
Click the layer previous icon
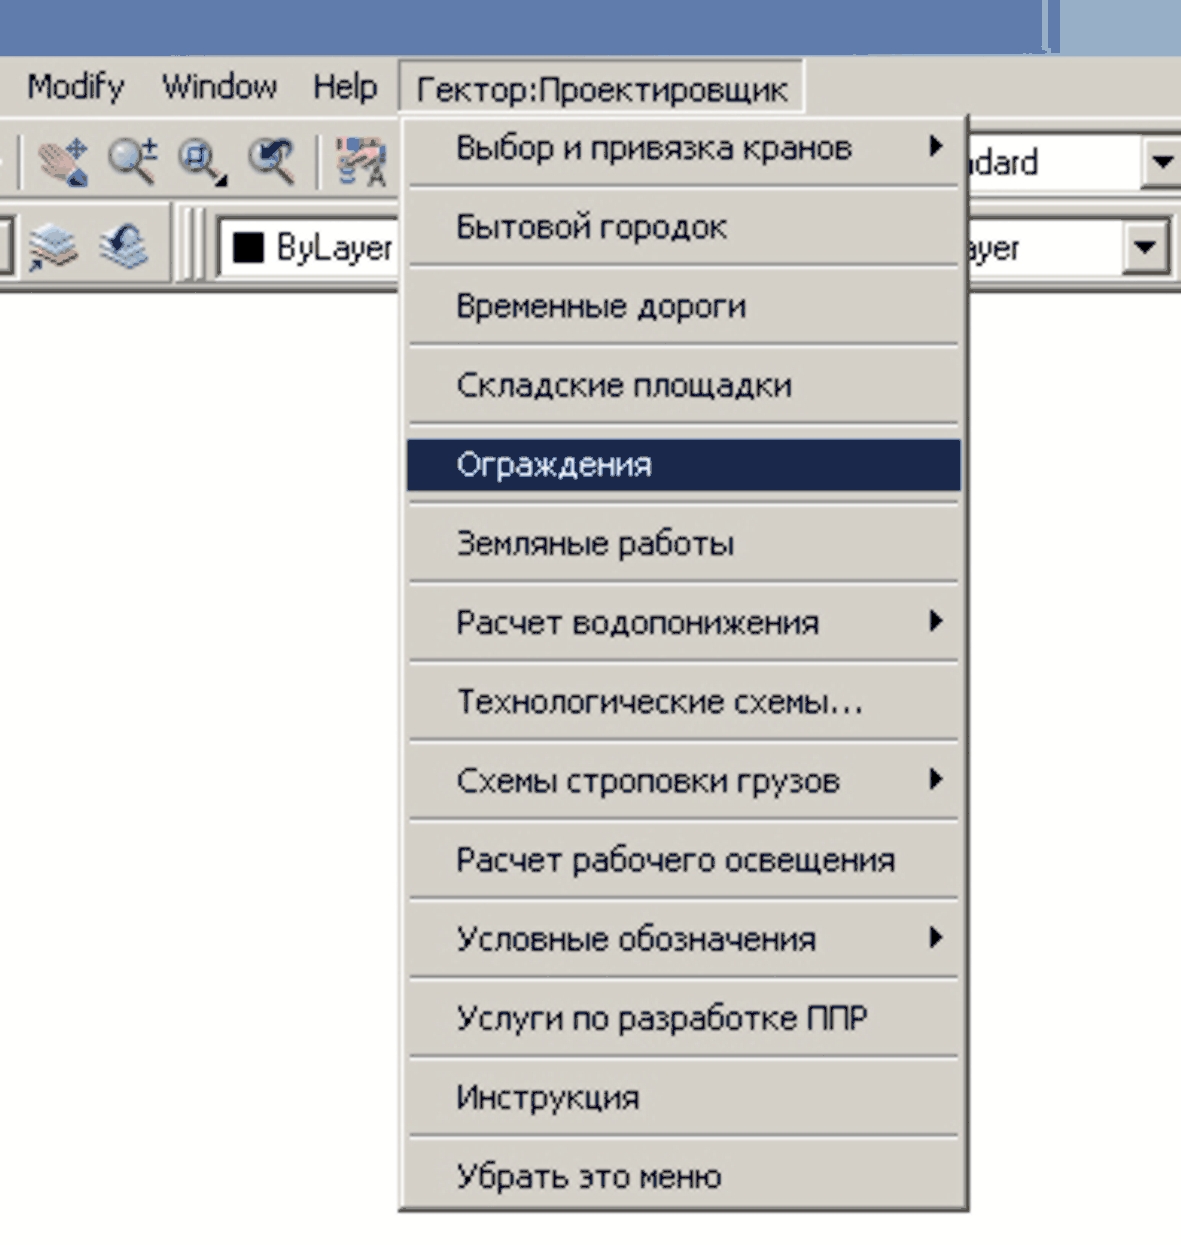(x=123, y=247)
